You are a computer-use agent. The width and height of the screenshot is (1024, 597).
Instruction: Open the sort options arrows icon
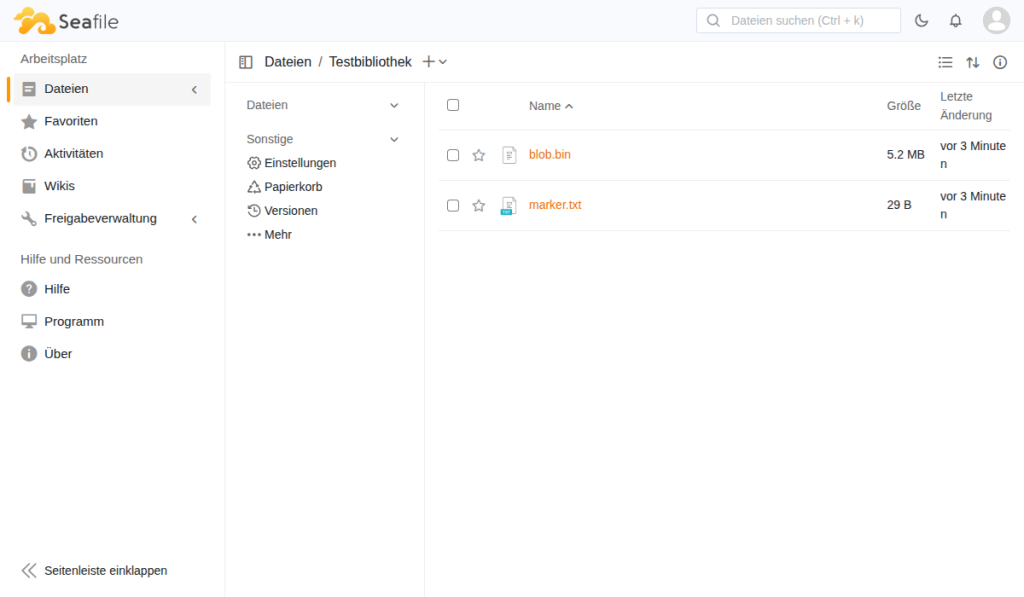(972, 62)
